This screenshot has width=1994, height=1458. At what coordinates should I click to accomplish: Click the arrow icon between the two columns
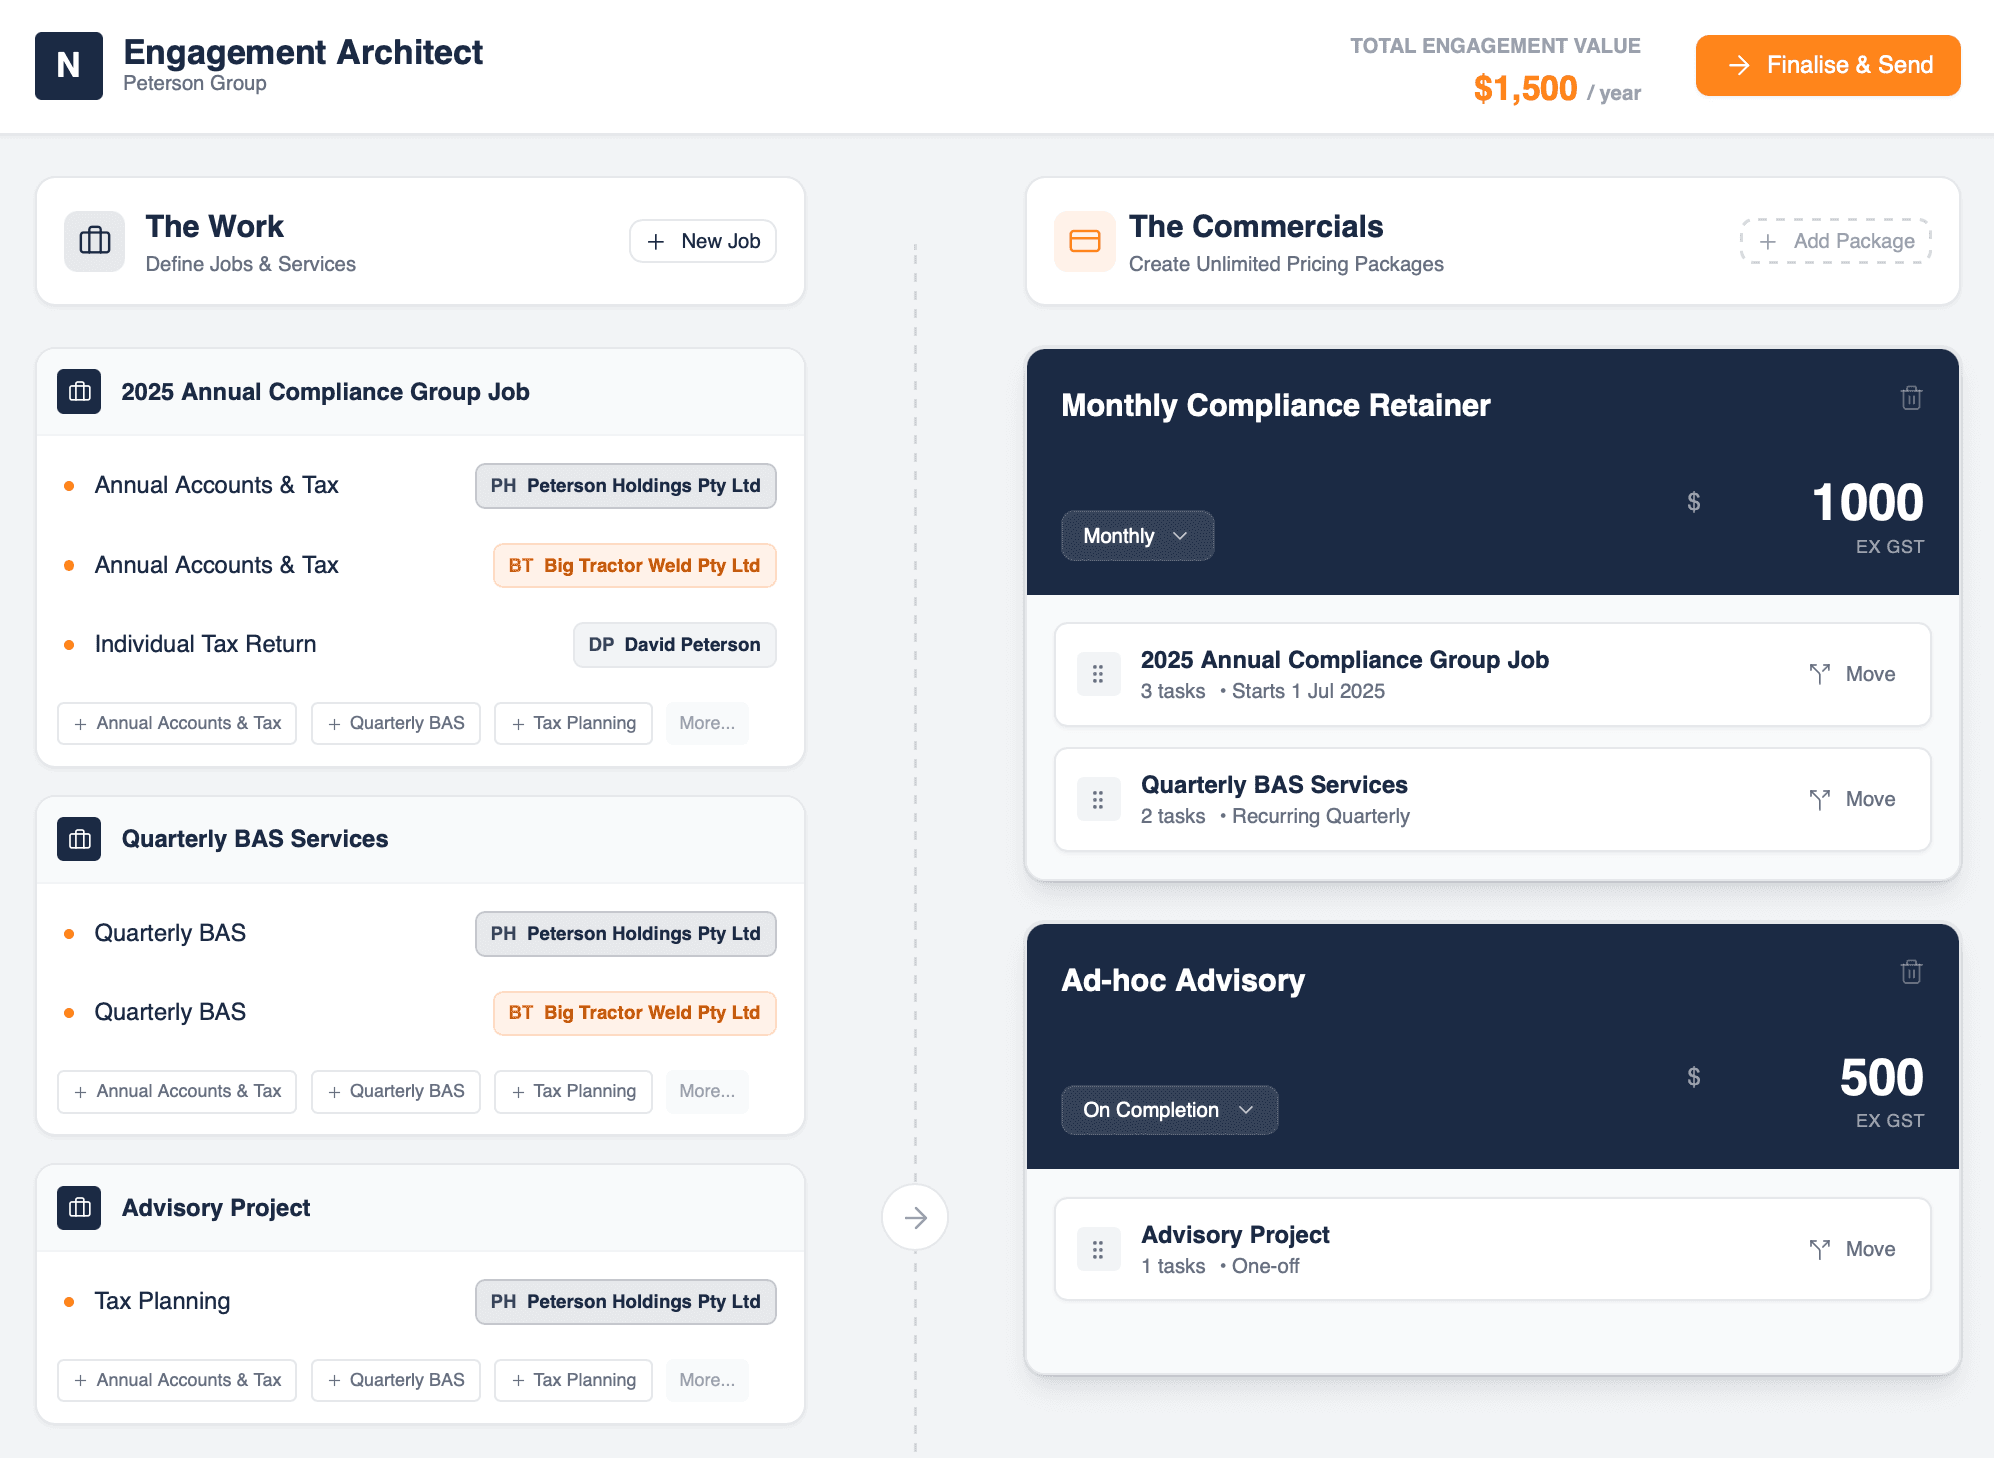(x=915, y=1217)
